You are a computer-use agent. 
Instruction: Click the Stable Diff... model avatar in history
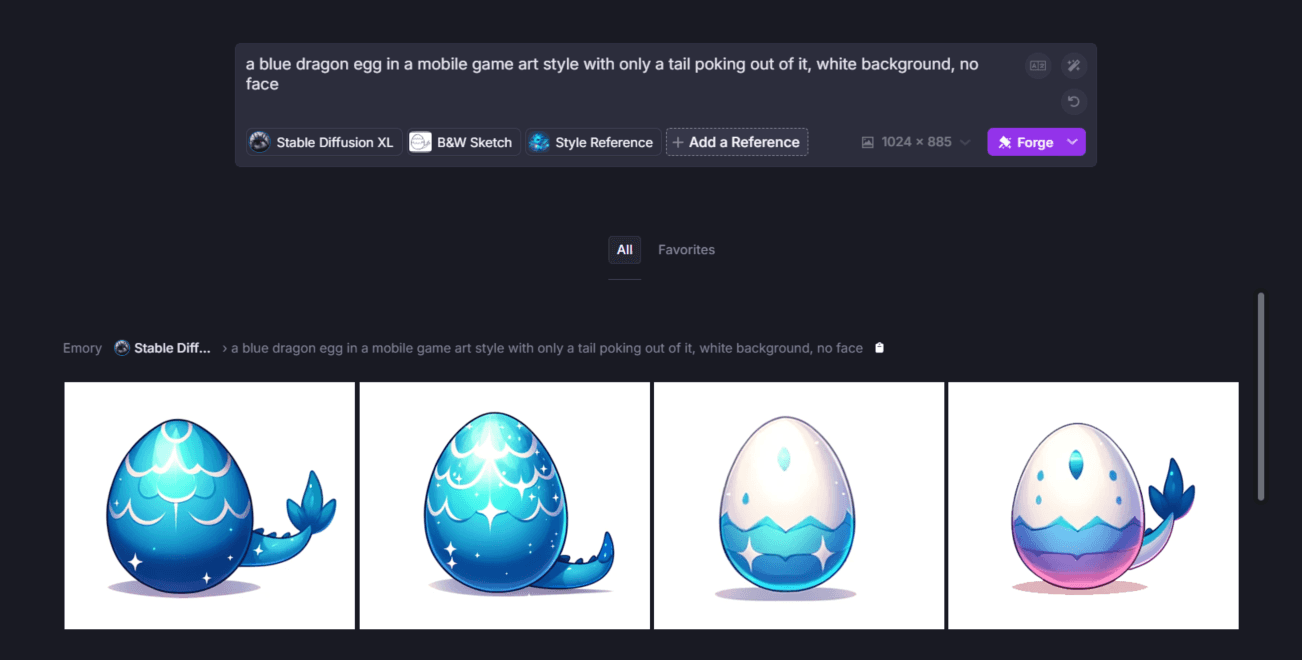[x=122, y=348]
